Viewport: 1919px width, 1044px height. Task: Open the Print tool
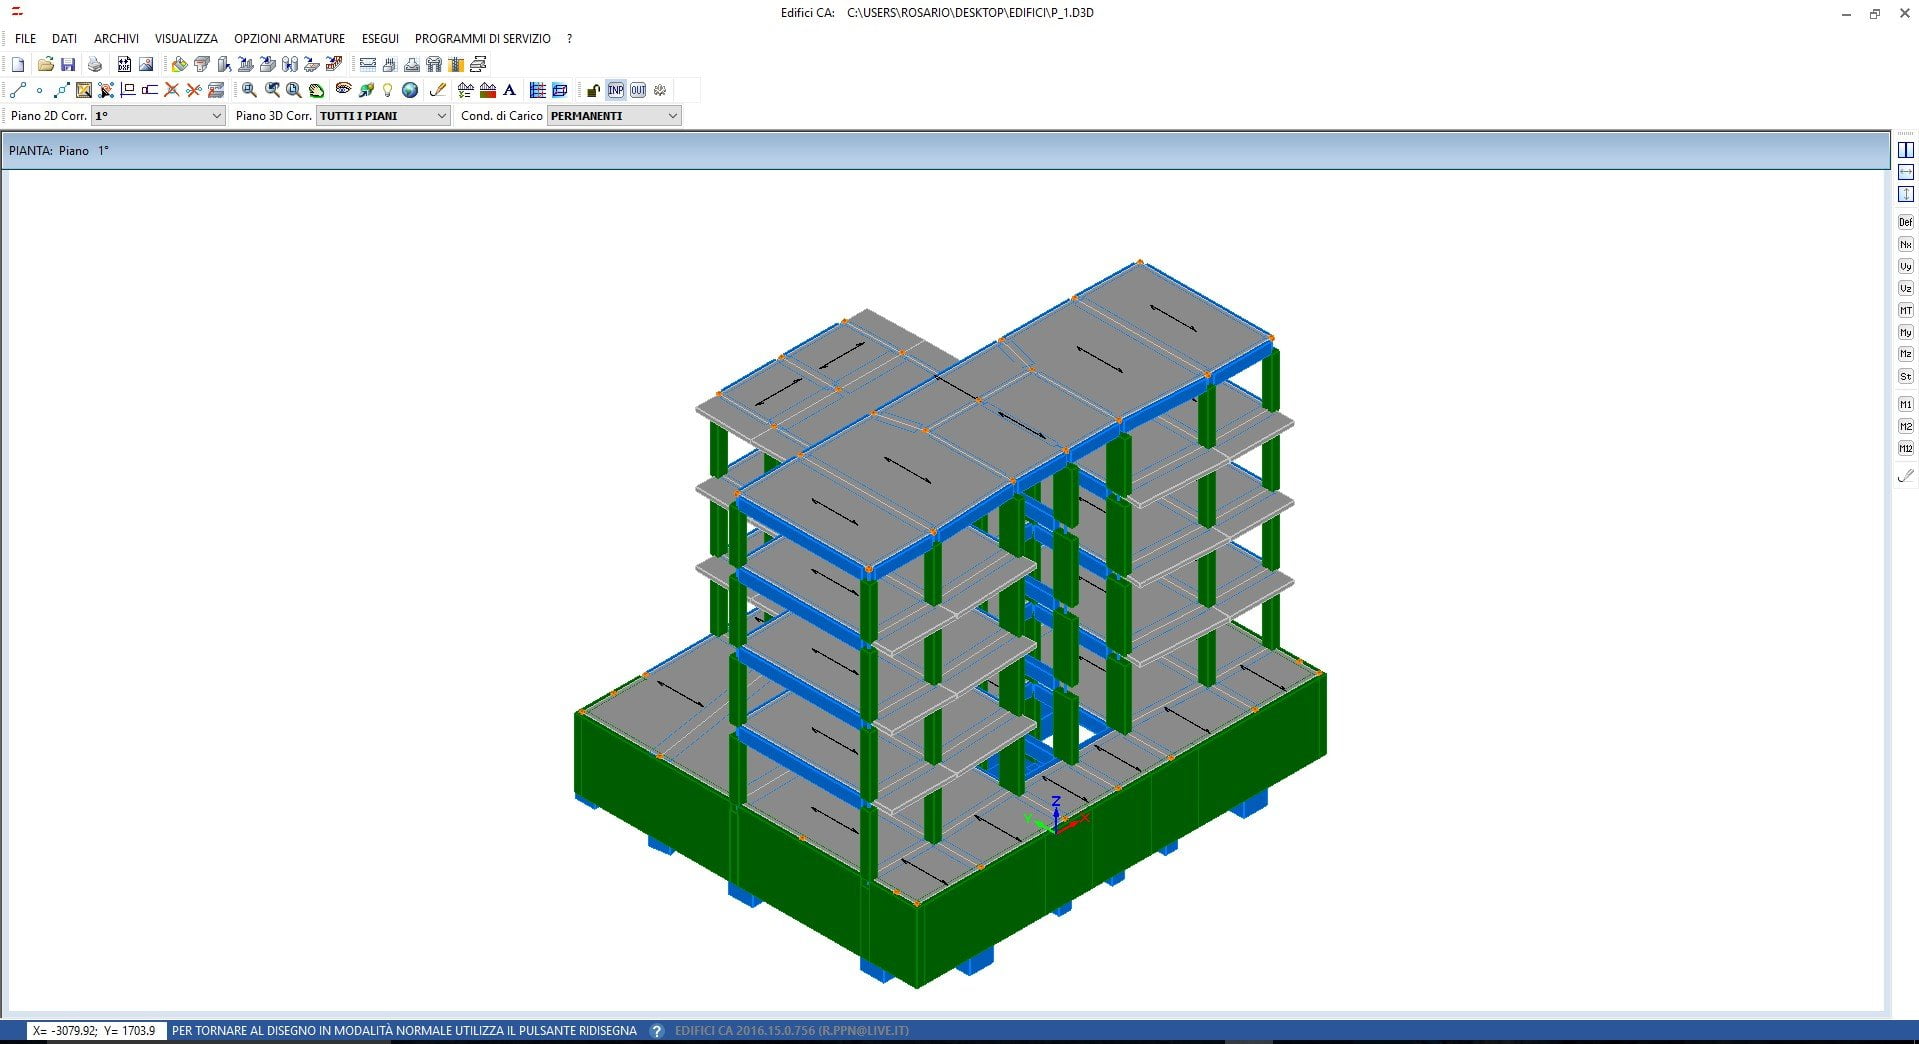94,64
